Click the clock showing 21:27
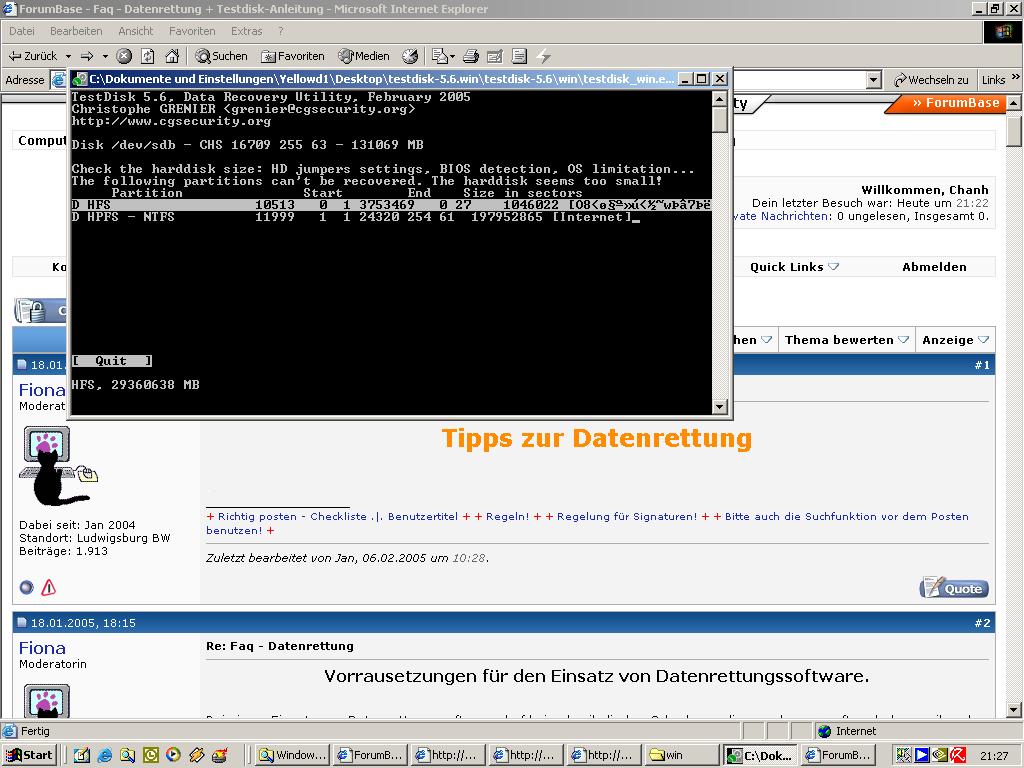Image resolution: width=1024 pixels, height=768 pixels. point(994,756)
